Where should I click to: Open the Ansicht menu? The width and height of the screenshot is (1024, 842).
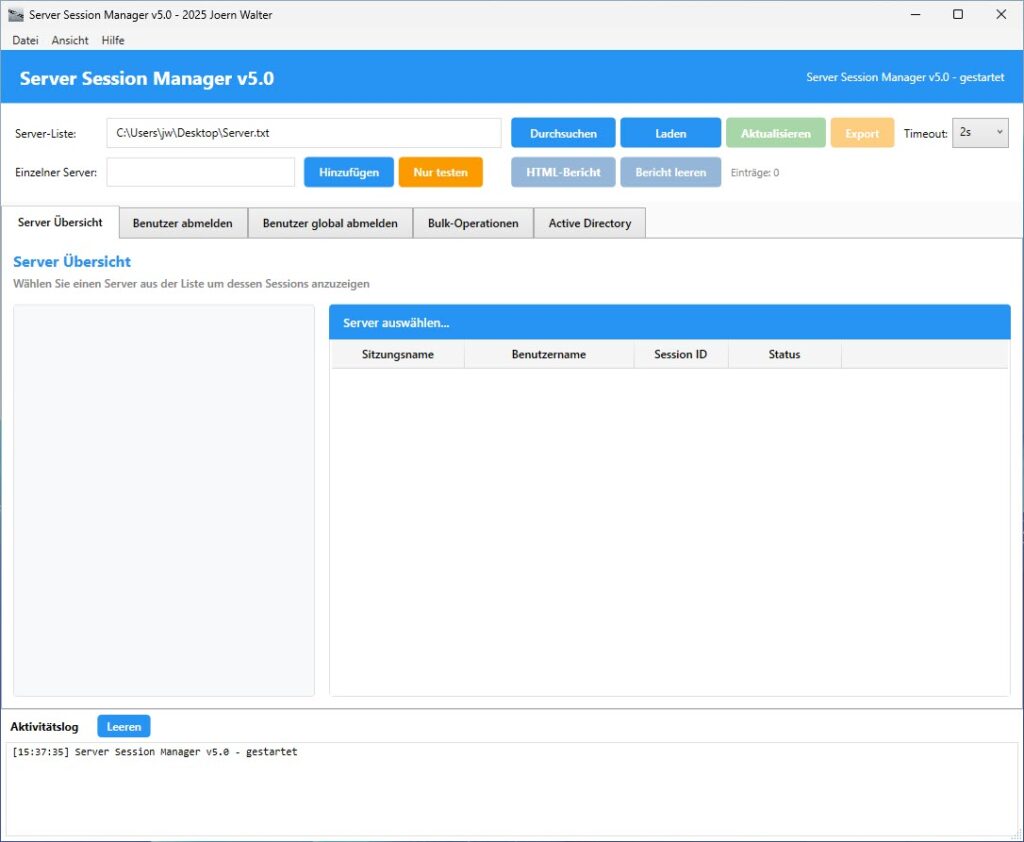69,40
